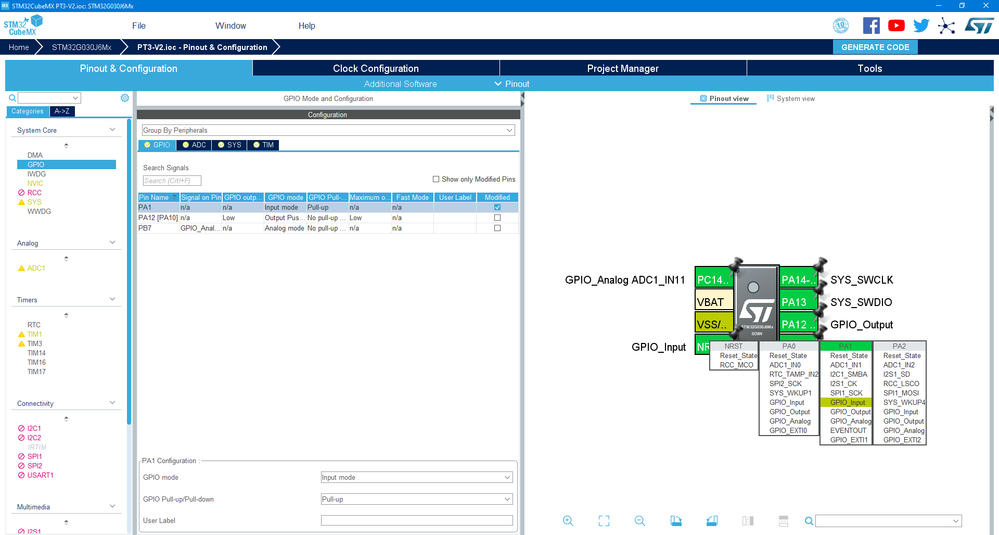
Task: Zoom out of the pinout view
Action: tap(640, 520)
